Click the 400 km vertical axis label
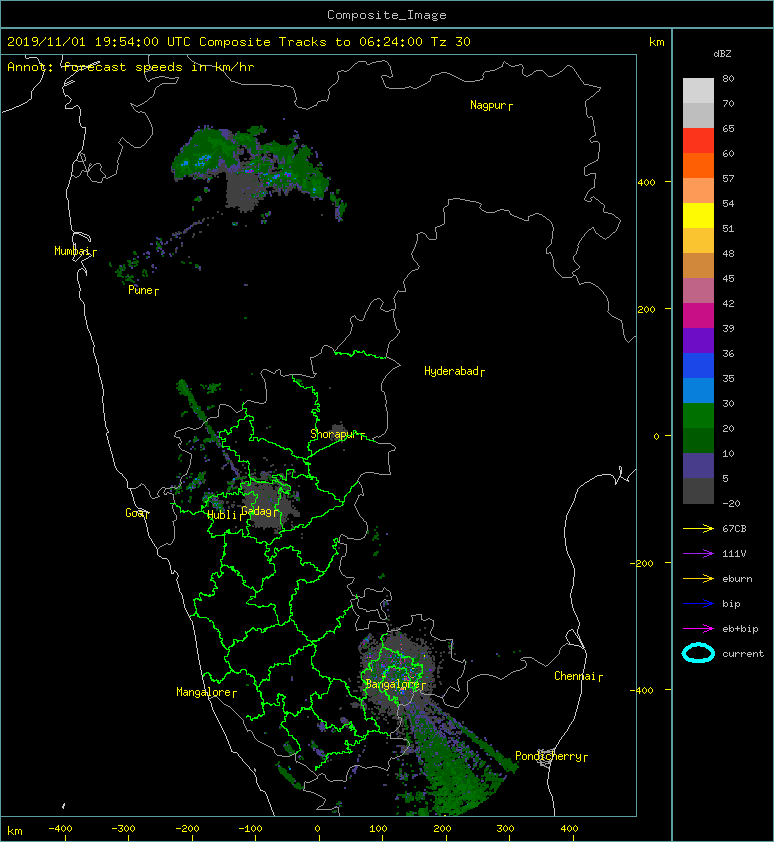Image resolution: width=774 pixels, height=842 pixels. tap(646, 183)
